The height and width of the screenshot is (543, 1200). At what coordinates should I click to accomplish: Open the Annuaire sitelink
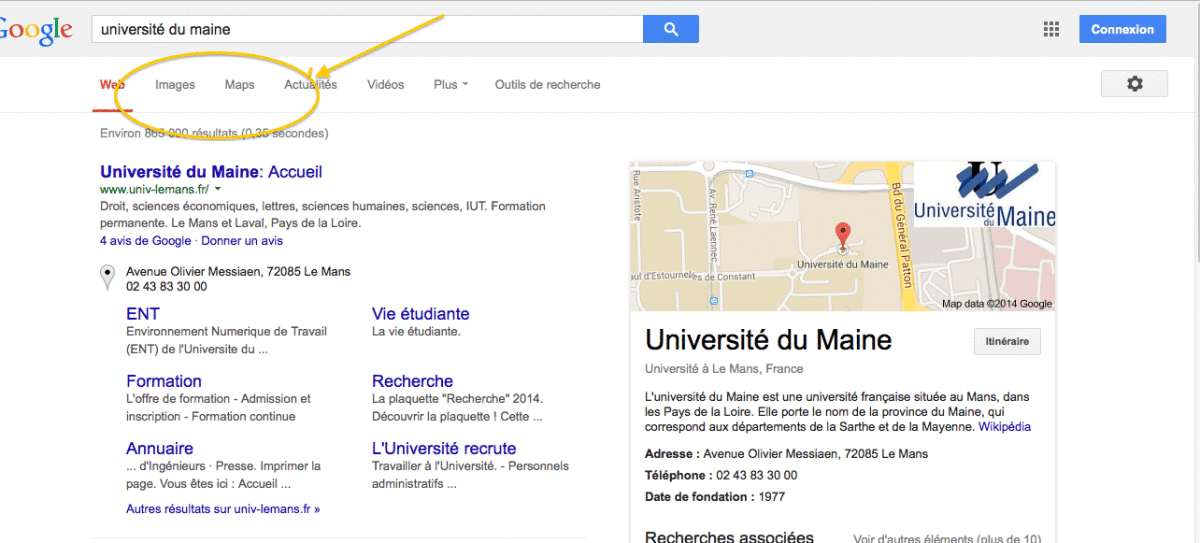[x=160, y=449]
